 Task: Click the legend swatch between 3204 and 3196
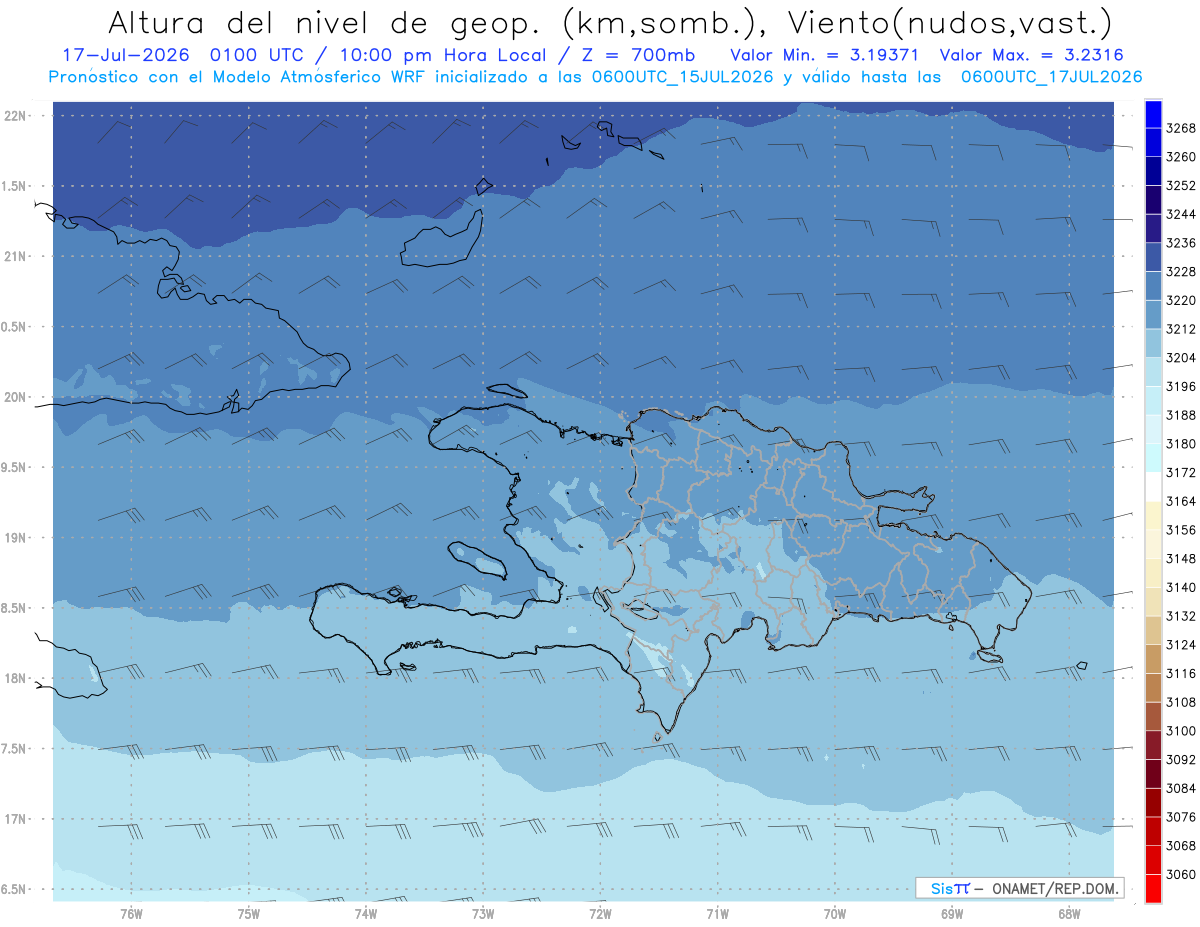click(1153, 373)
